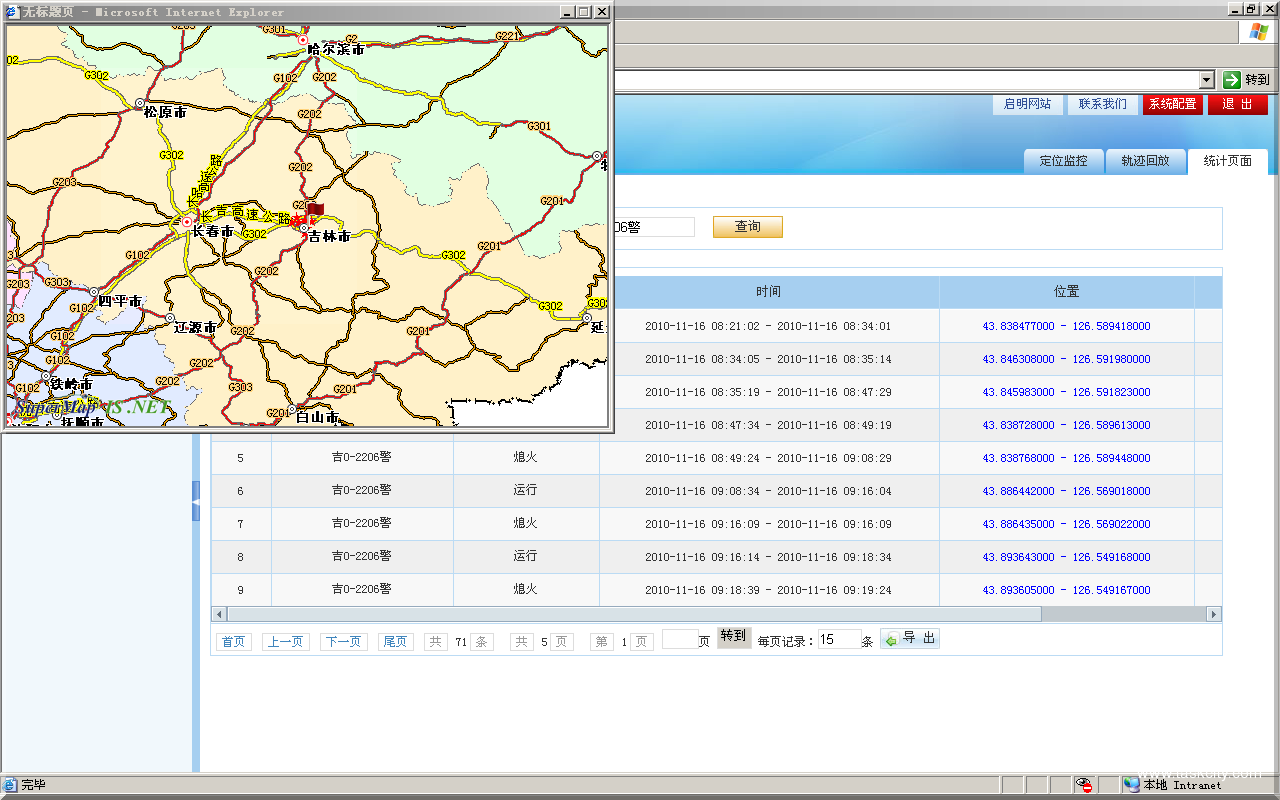Open location link 43.893605000 - 126.549167000
The height and width of the screenshot is (800, 1280).
coord(1067,590)
